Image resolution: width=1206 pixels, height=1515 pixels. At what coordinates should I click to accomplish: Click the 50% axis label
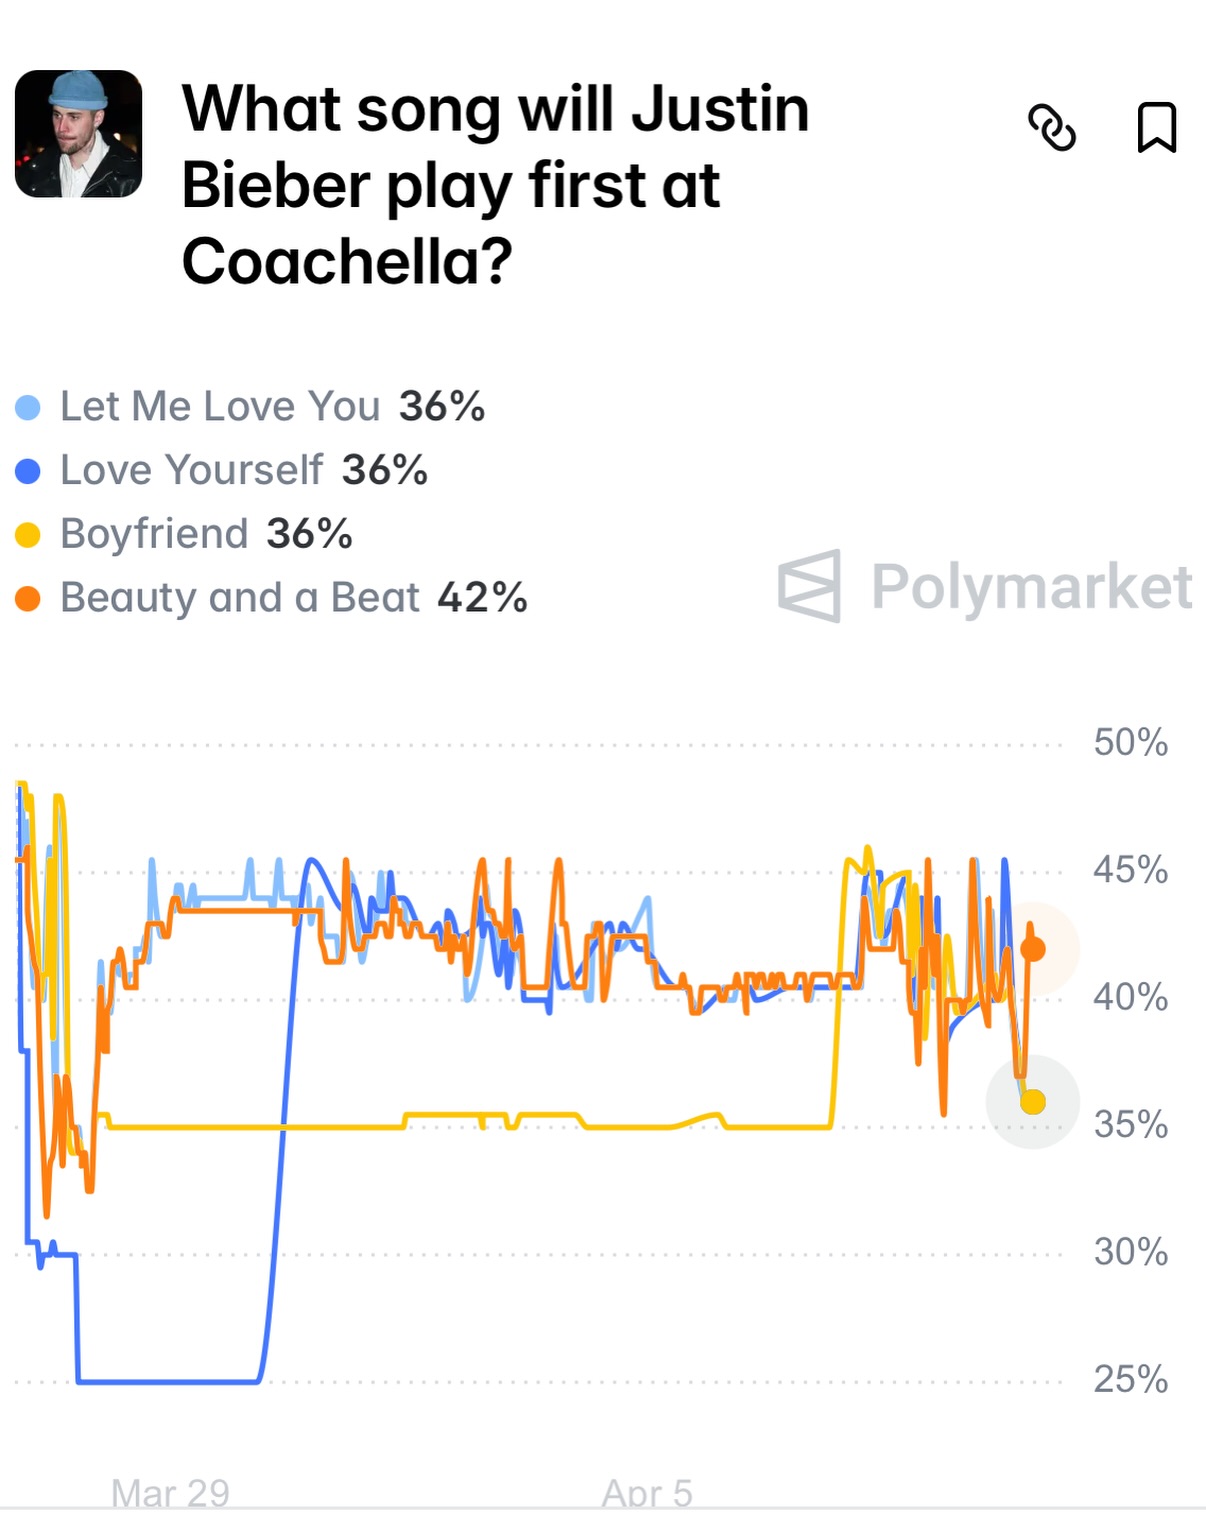coord(1130,742)
